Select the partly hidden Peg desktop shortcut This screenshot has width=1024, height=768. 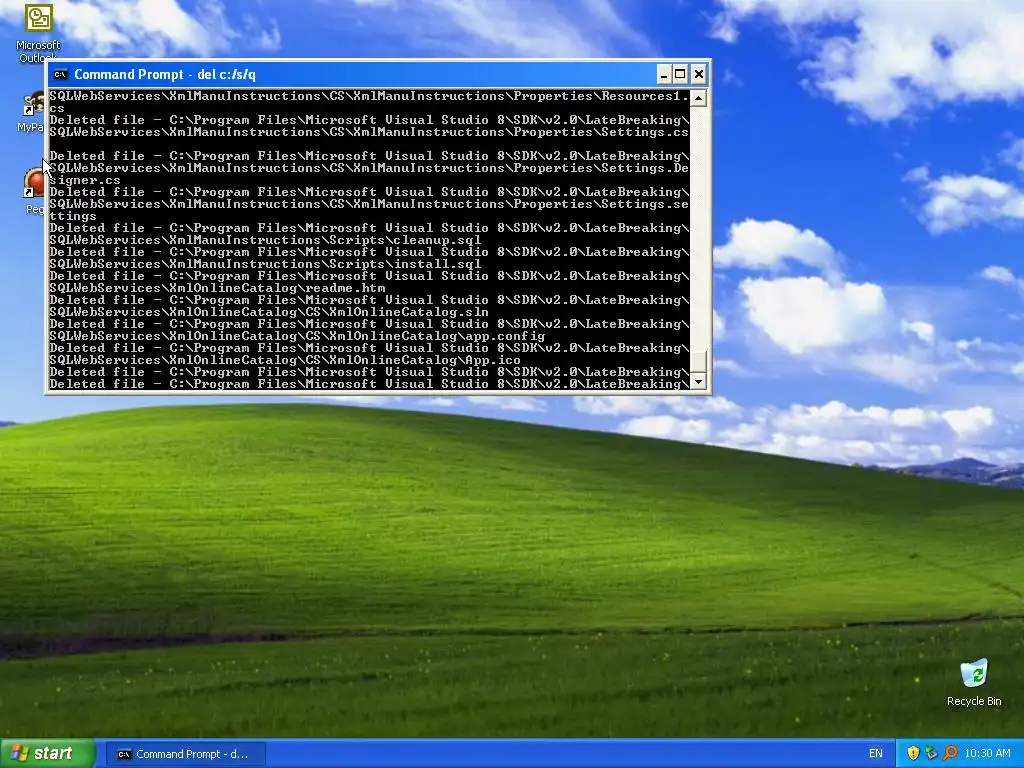(35, 191)
